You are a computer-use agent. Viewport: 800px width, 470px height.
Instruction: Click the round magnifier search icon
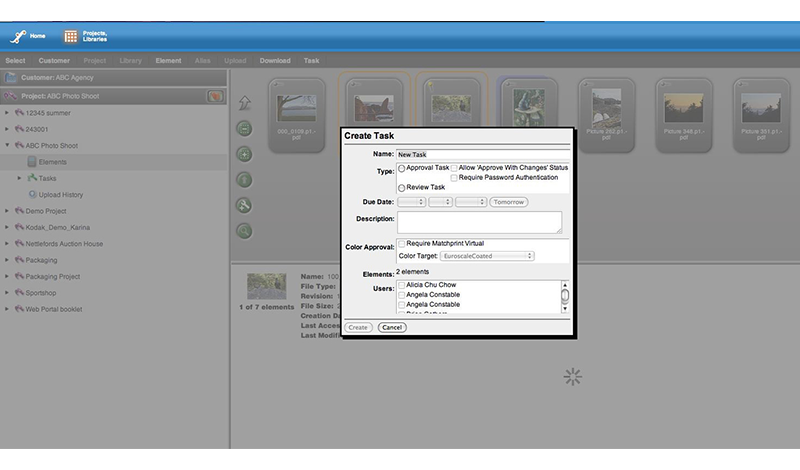tap(244, 231)
